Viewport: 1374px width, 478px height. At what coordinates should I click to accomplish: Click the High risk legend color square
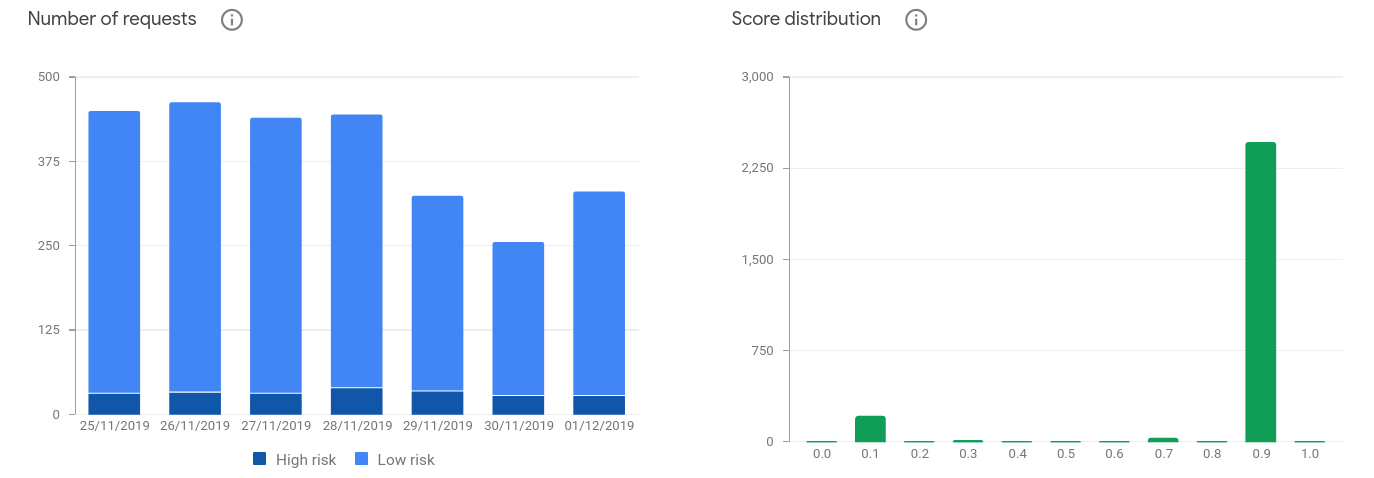coord(260,460)
